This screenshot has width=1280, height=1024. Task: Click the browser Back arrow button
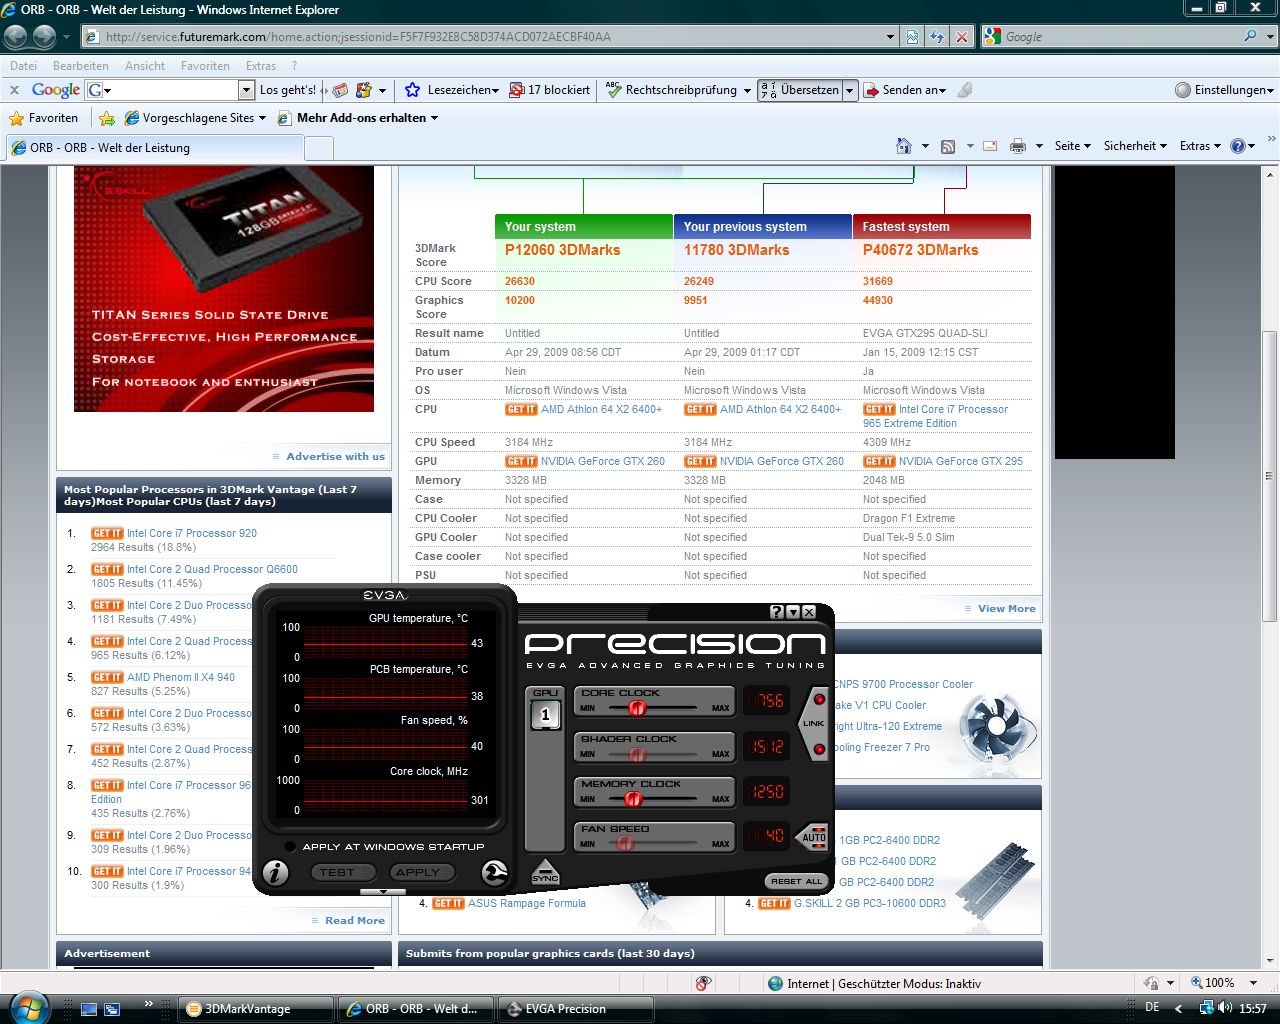(x=16, y=37)
